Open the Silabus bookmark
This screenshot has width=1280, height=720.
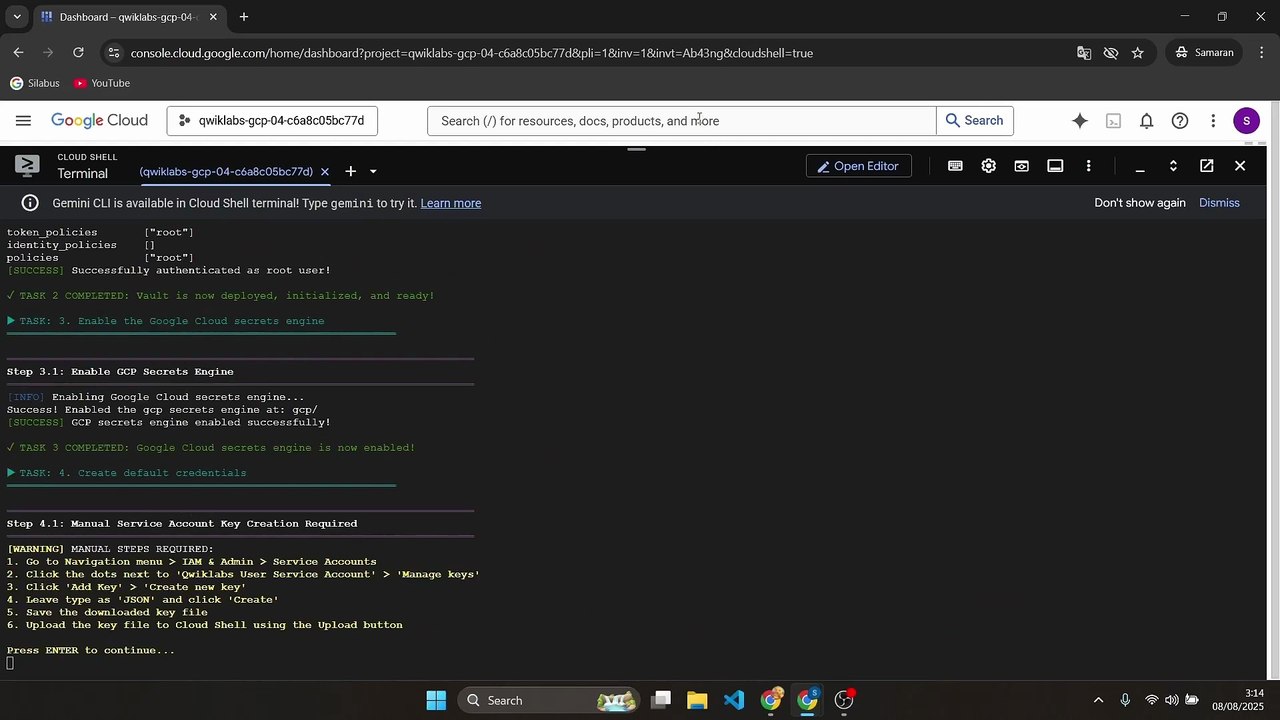35,83
